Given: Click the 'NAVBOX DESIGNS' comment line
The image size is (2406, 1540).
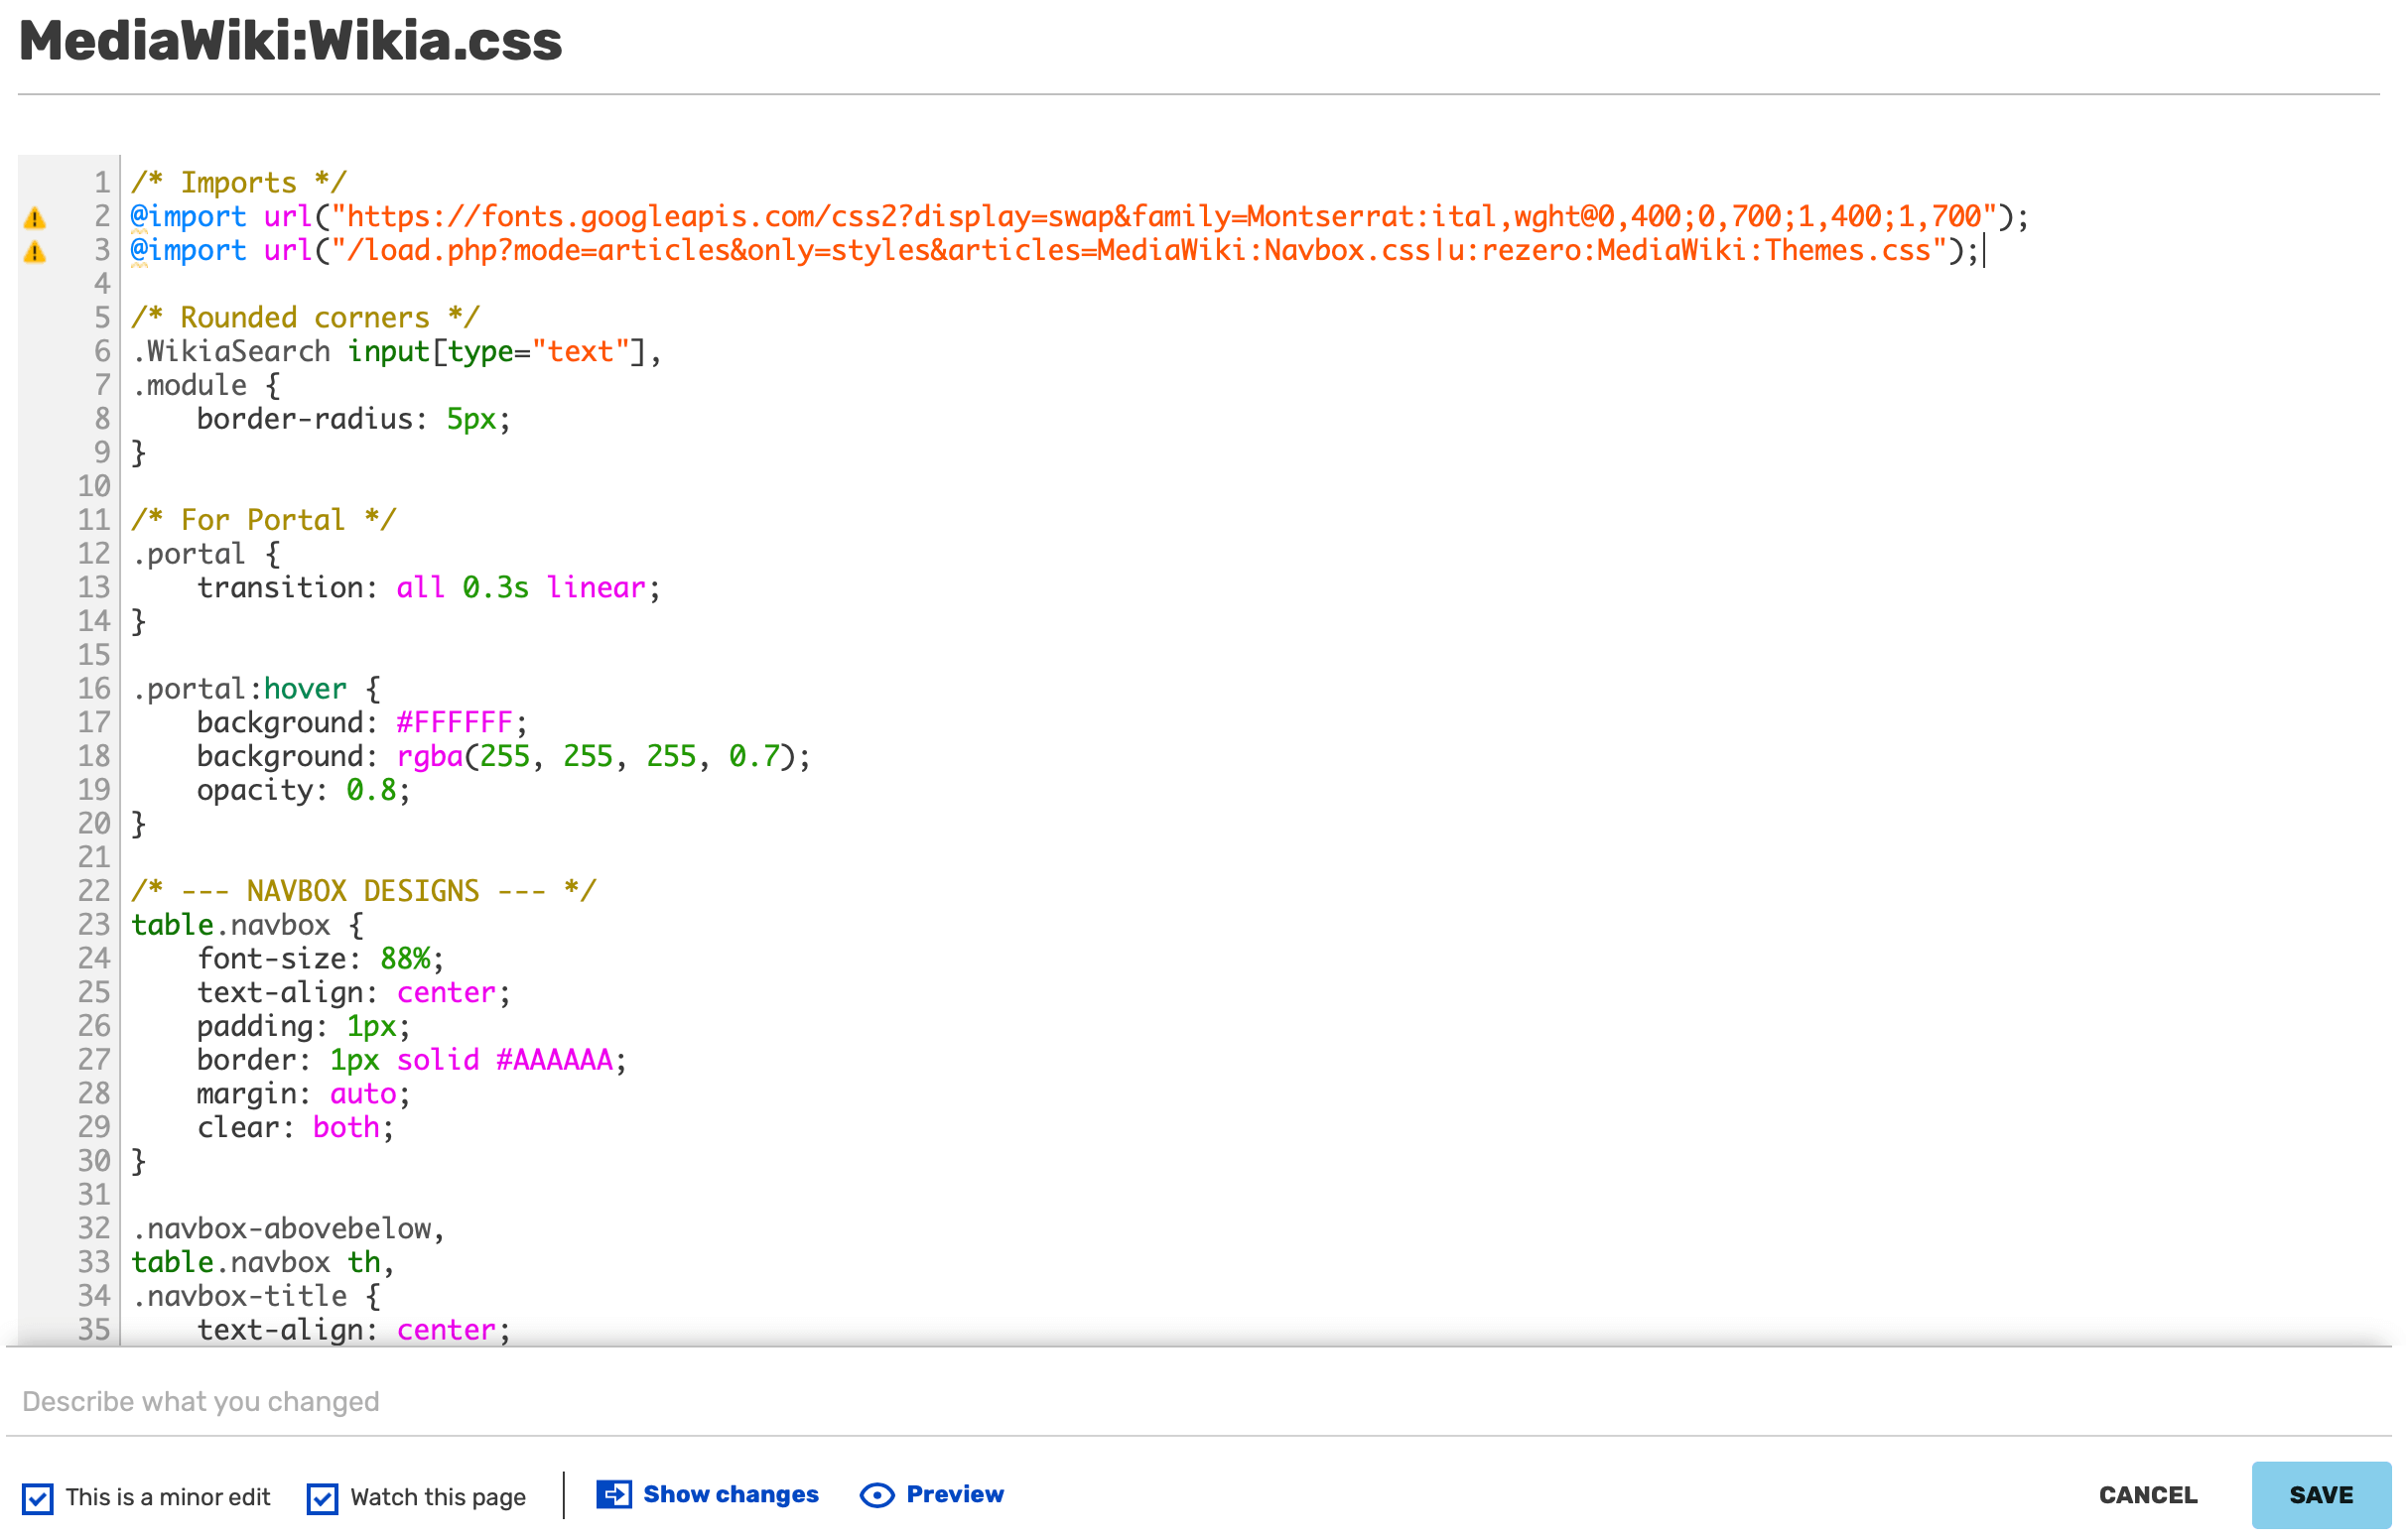Looking at the screenshot, I should (x=362, y=891).
